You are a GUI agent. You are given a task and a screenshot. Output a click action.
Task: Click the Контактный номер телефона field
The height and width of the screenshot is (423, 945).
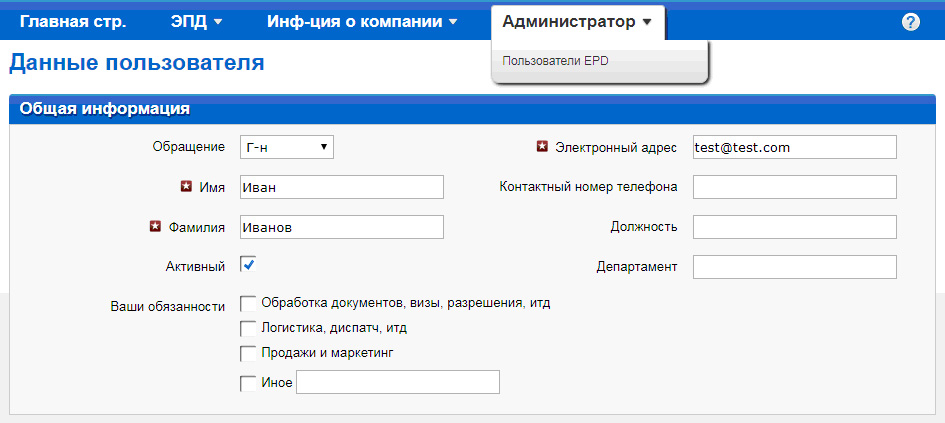coord(794,187)
